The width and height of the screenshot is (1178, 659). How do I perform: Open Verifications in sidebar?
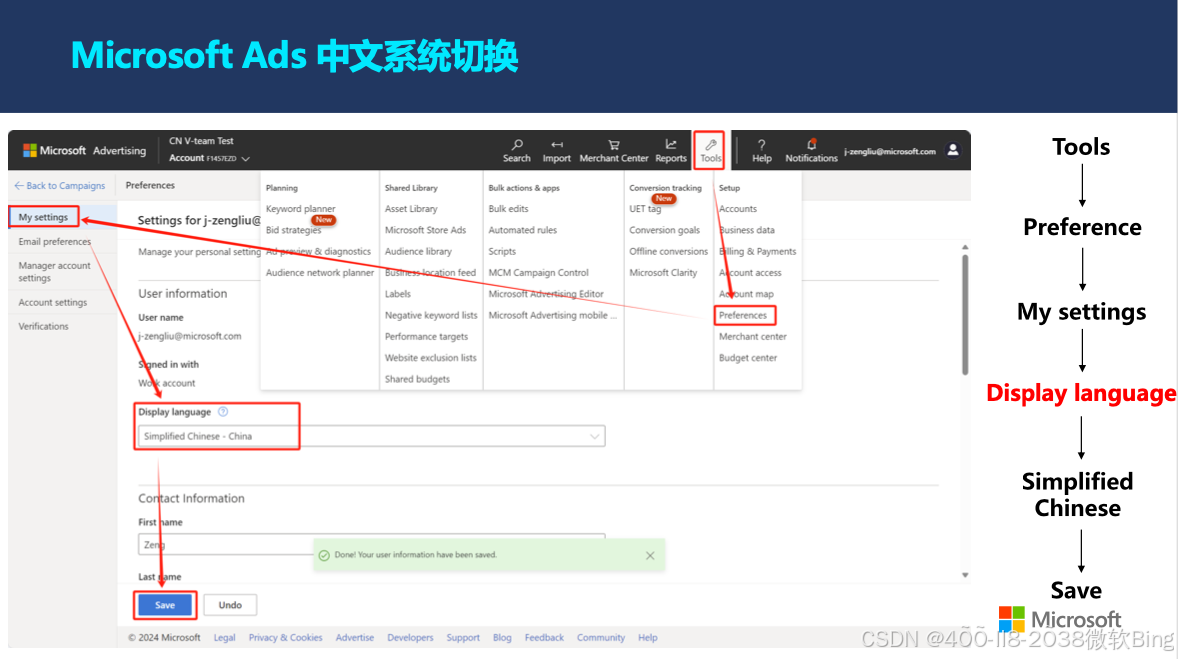[x=43, y=326]
